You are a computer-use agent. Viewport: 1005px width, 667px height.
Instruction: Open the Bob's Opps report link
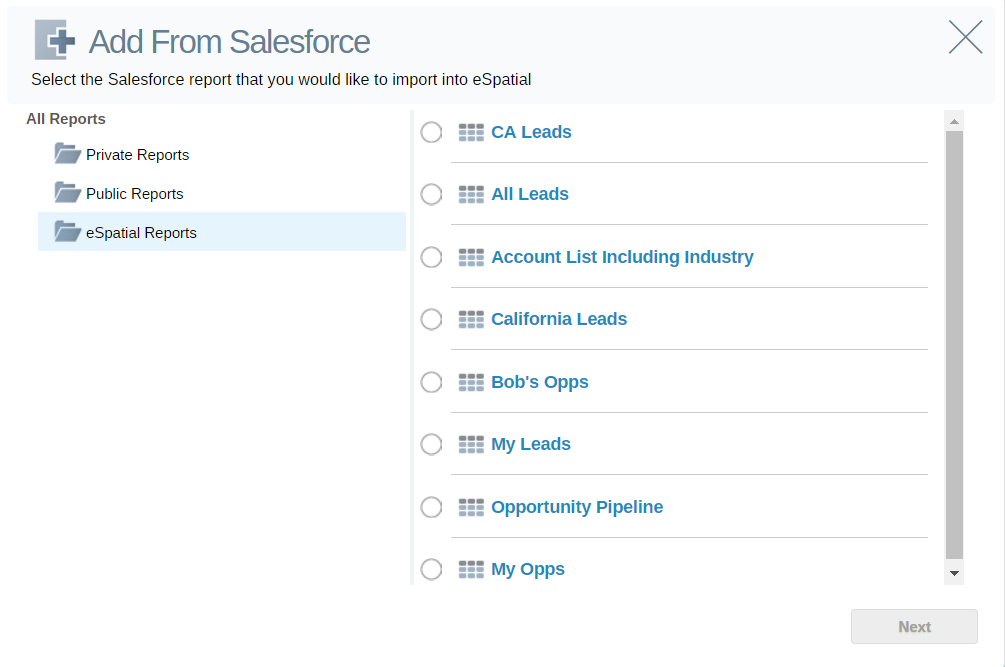[540, 383]
